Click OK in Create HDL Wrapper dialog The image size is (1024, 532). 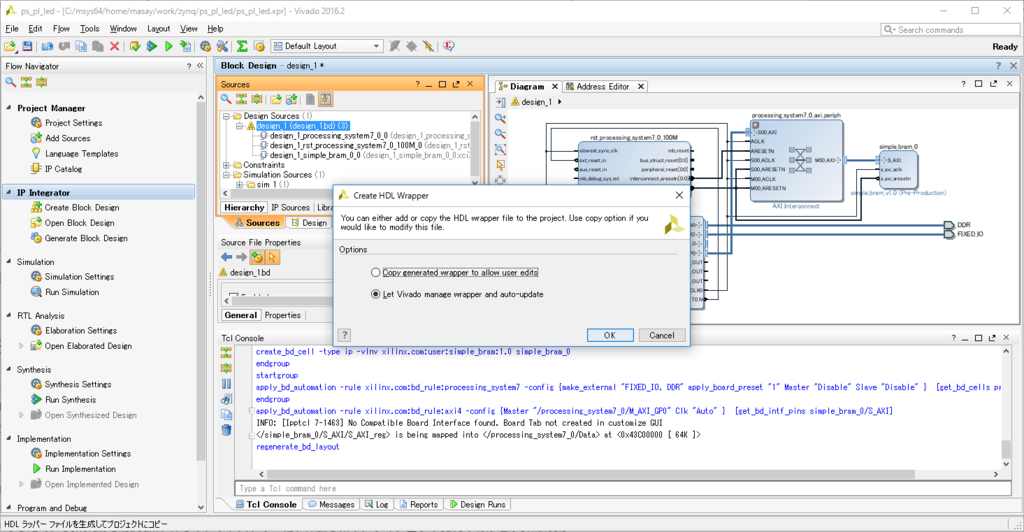click(610, 335)
